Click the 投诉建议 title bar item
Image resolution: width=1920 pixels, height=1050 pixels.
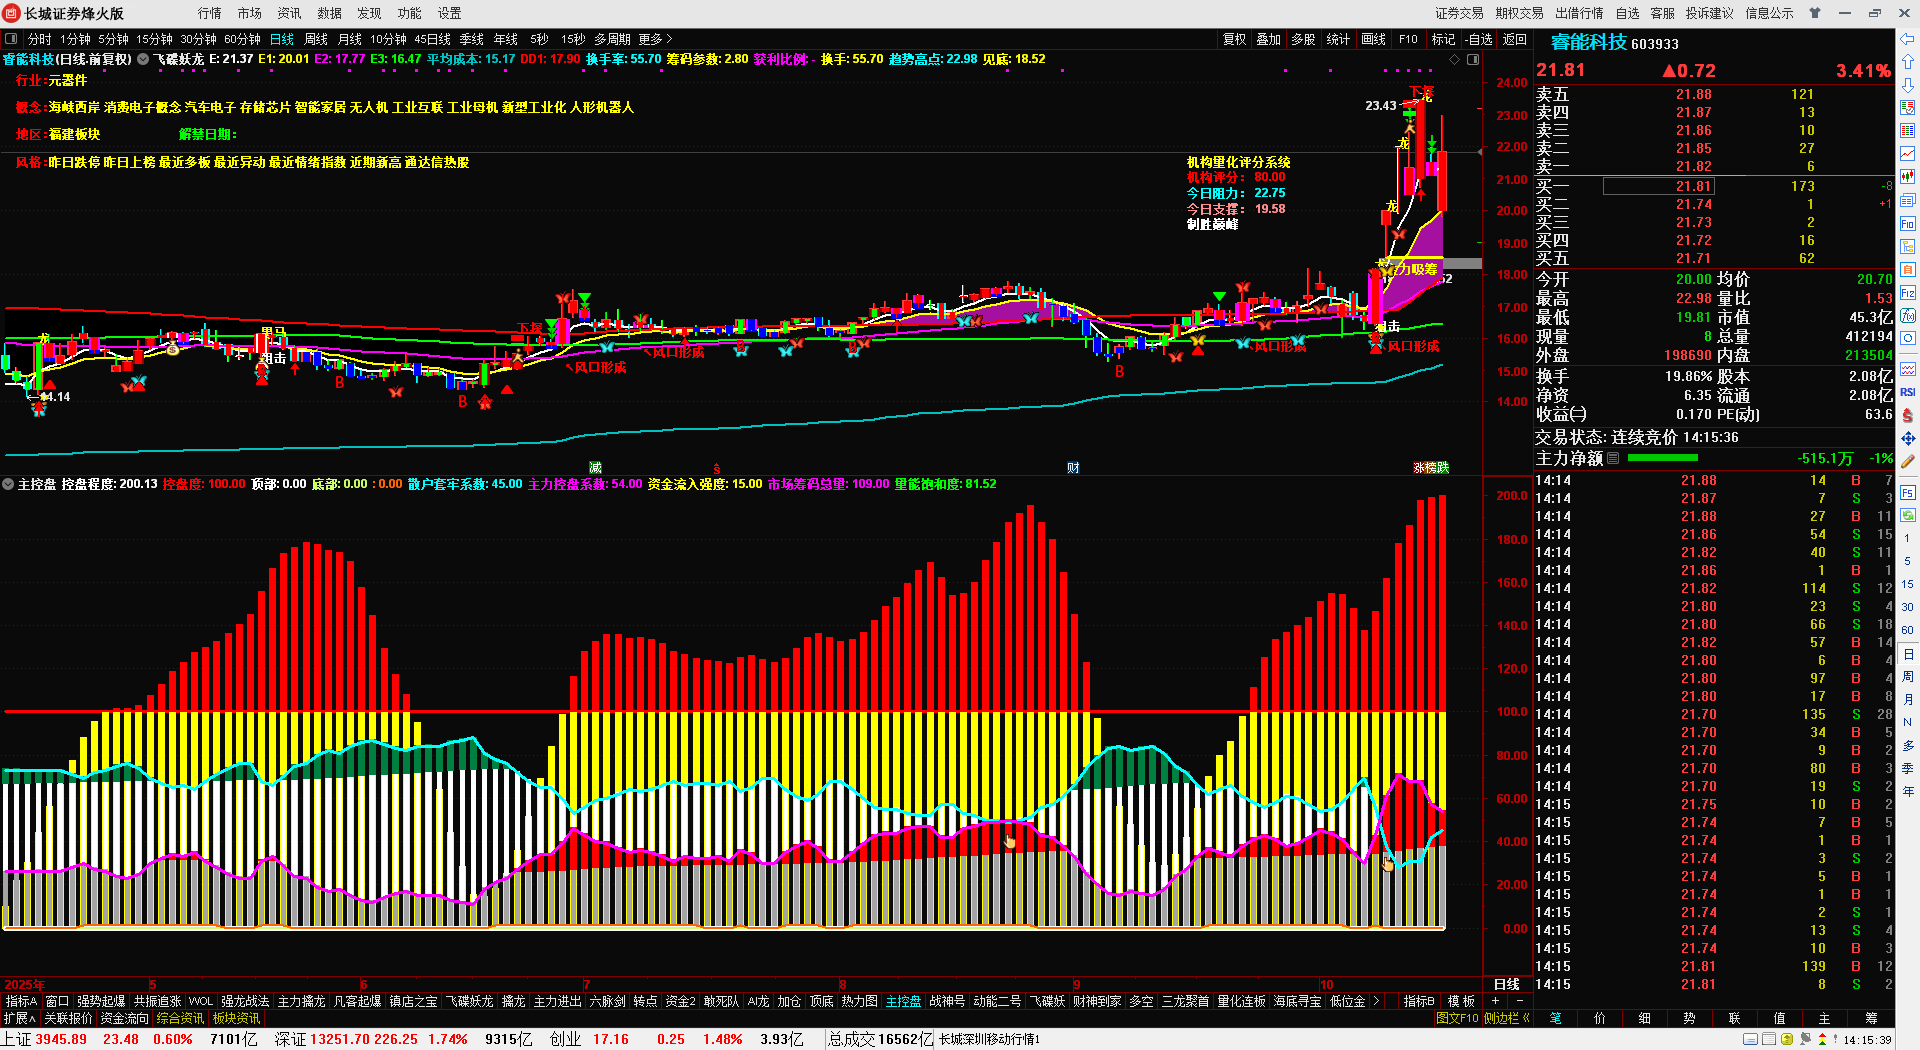pyautogui.click(x=1709, y=13)
